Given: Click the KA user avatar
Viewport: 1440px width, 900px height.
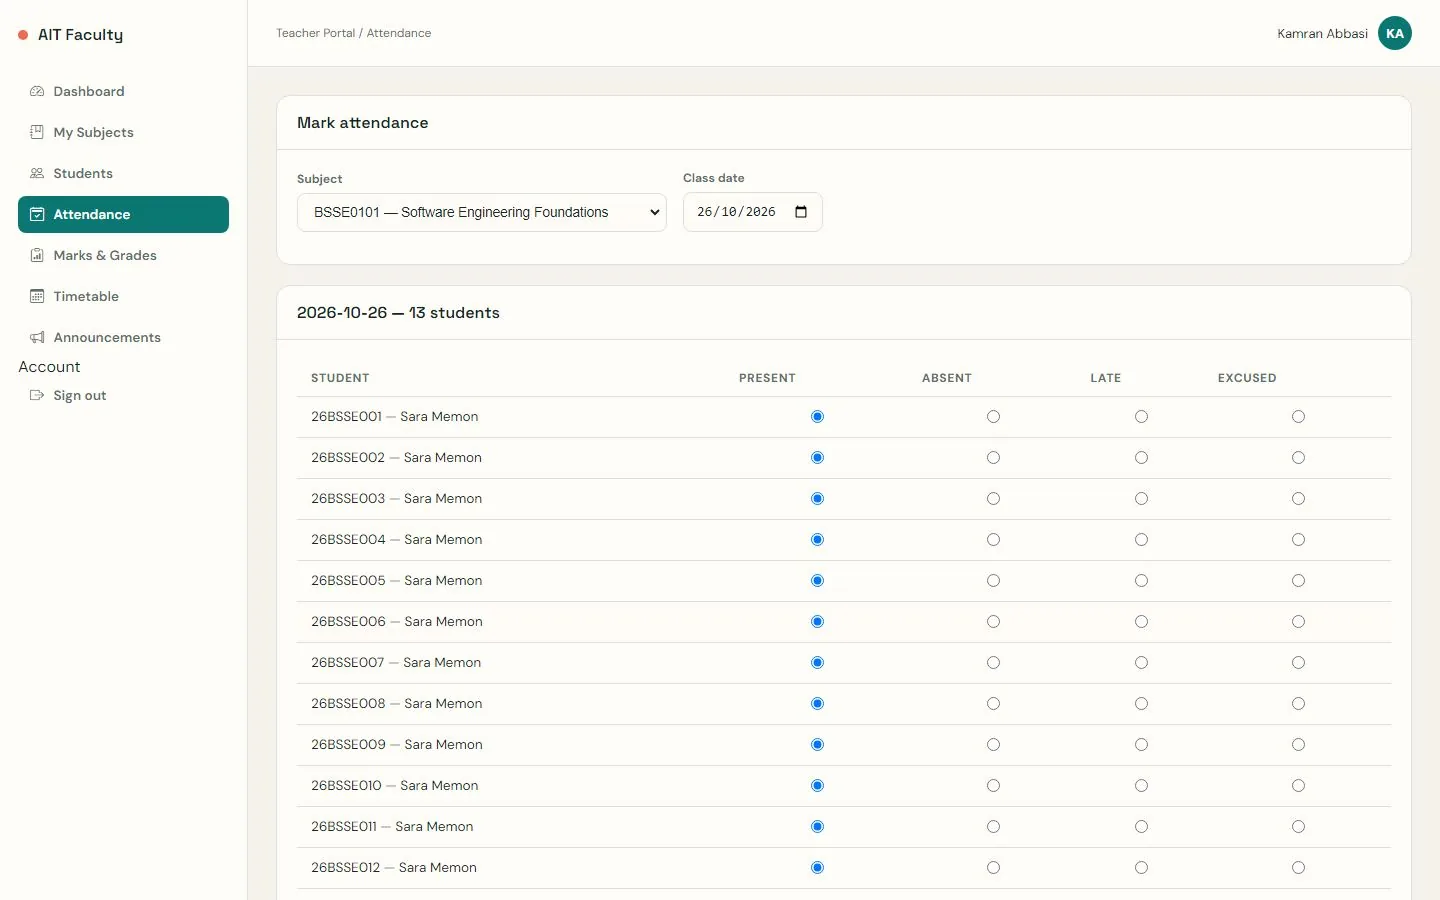Looking at the screenshot, I should (1395, 33).
